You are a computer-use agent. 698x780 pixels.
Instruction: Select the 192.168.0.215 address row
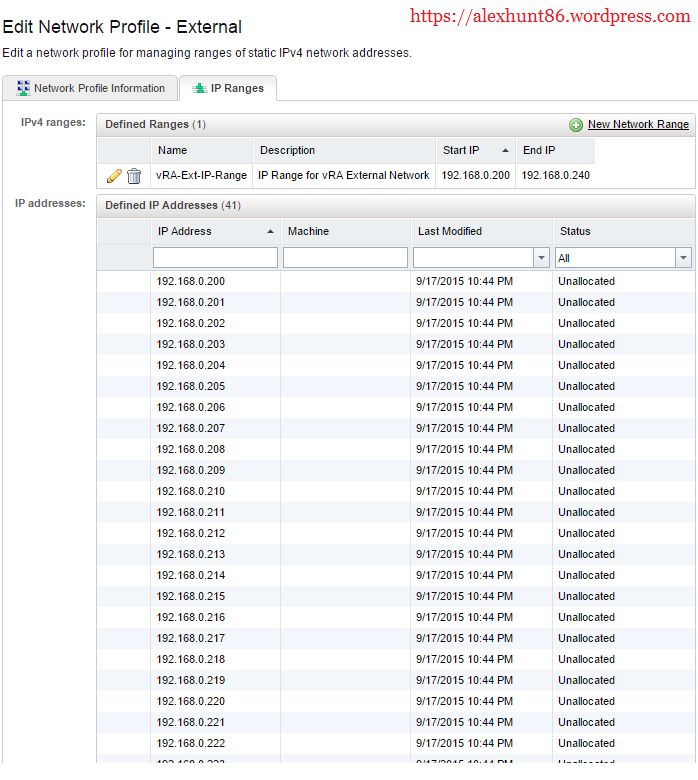[x=191, y=596]
